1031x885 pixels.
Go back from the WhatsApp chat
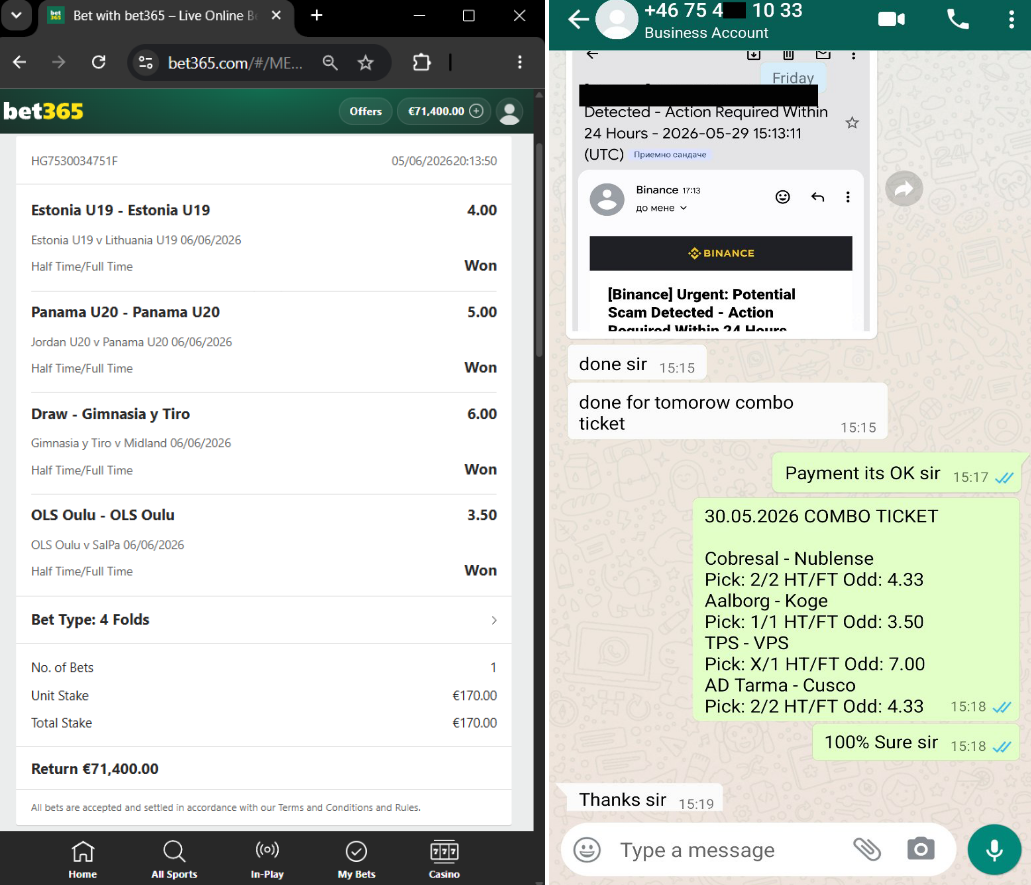(579, 20)
